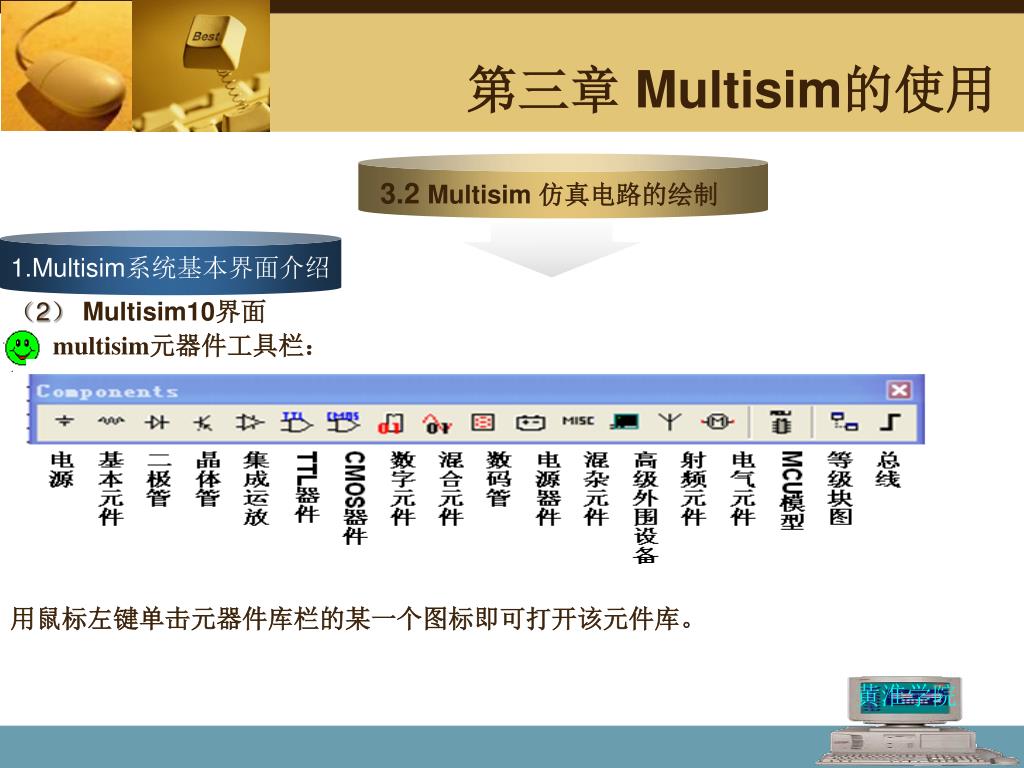This screenshot has height=768, width=1024.
Task: Click the label 二极管
Action: tap(159, 479)
